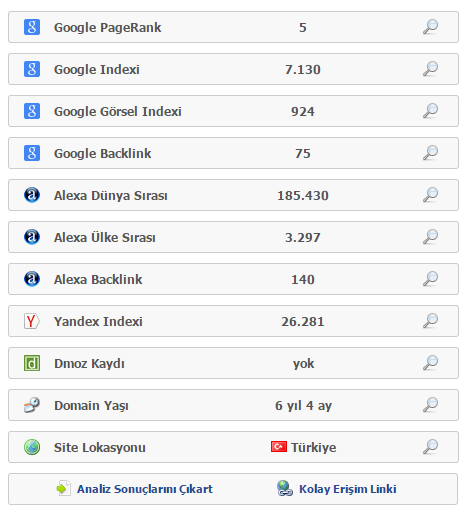Select the Dmoz Kaydı label
The height and width of the screenshot is (514, 465).
click(89, 364)
